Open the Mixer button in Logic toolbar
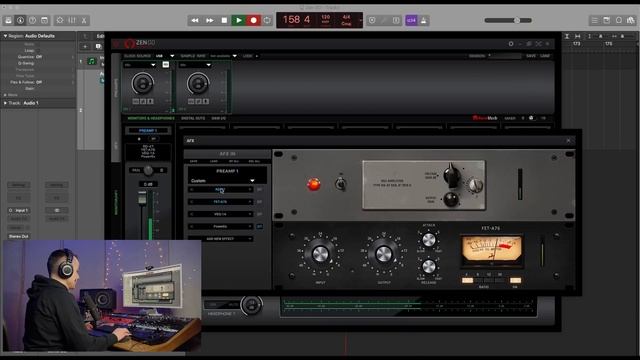The height and width of the screenshot is (360, 640). [72, 20]
